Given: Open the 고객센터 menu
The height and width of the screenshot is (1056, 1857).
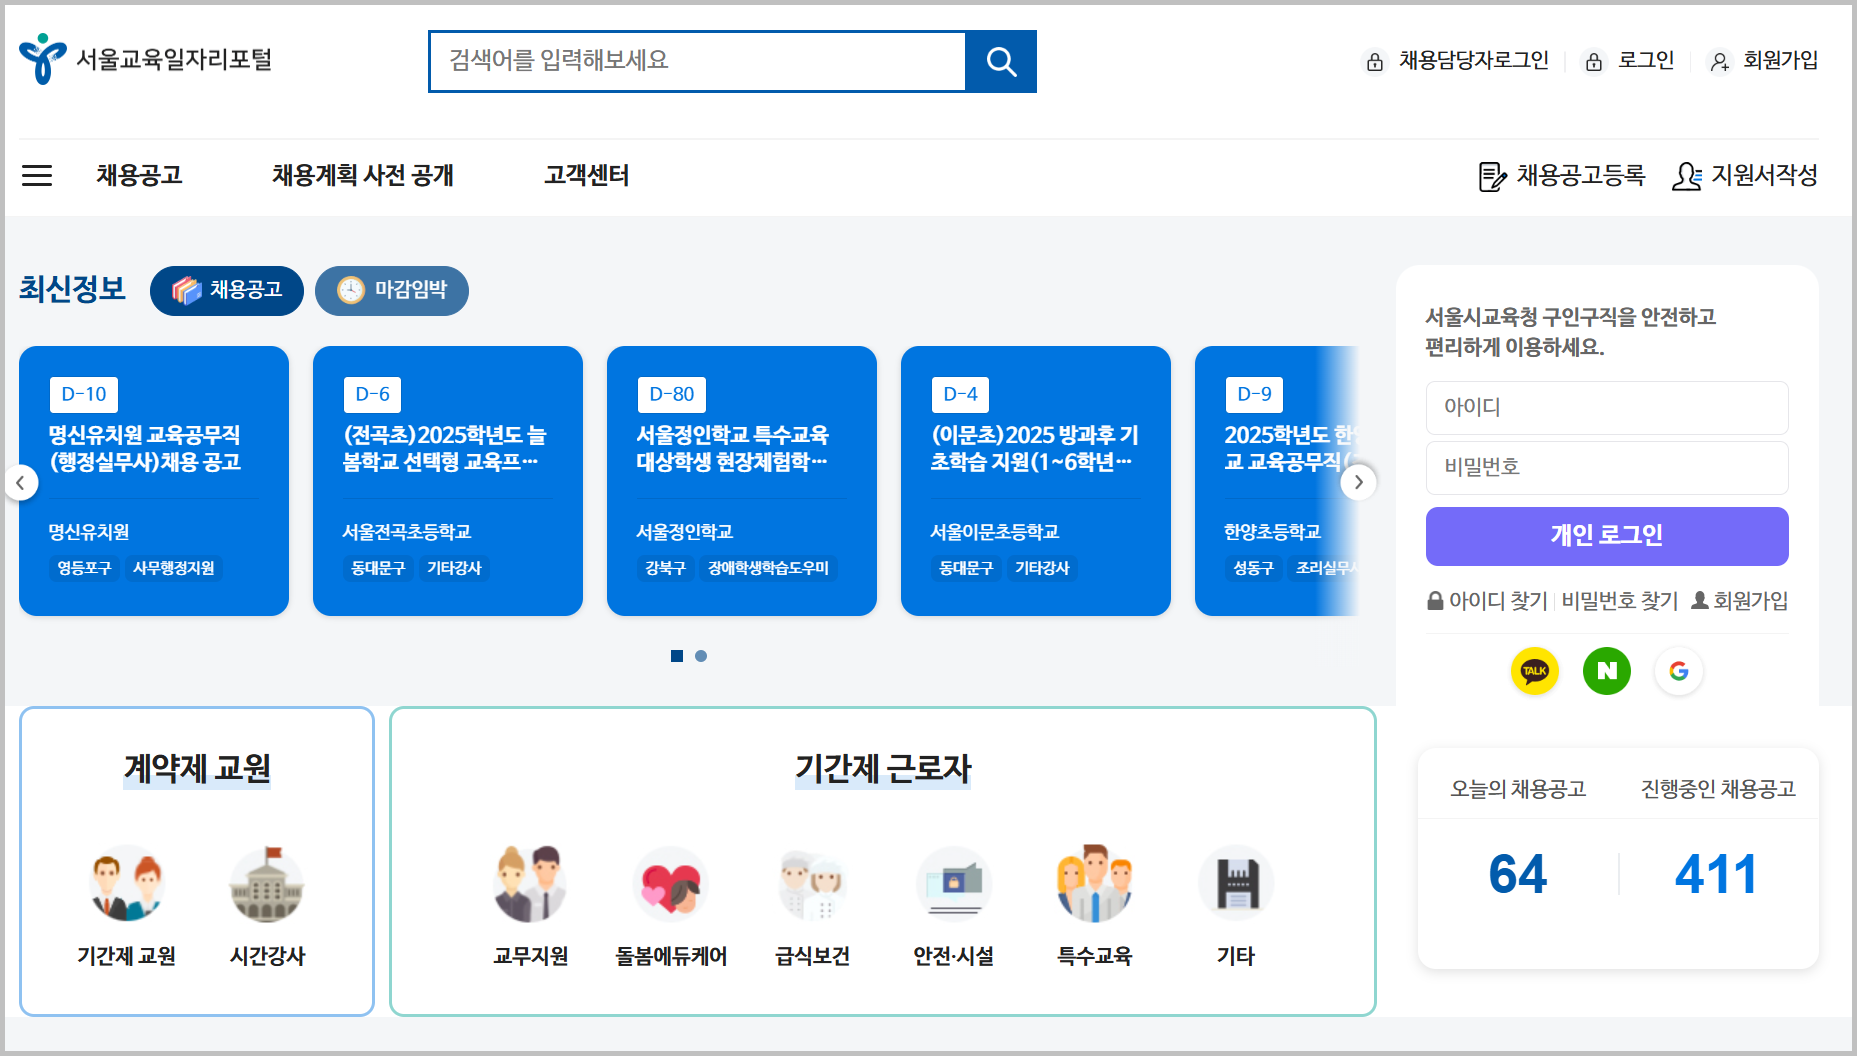Looking at the screenshot, I should click(x=587, y=176).
